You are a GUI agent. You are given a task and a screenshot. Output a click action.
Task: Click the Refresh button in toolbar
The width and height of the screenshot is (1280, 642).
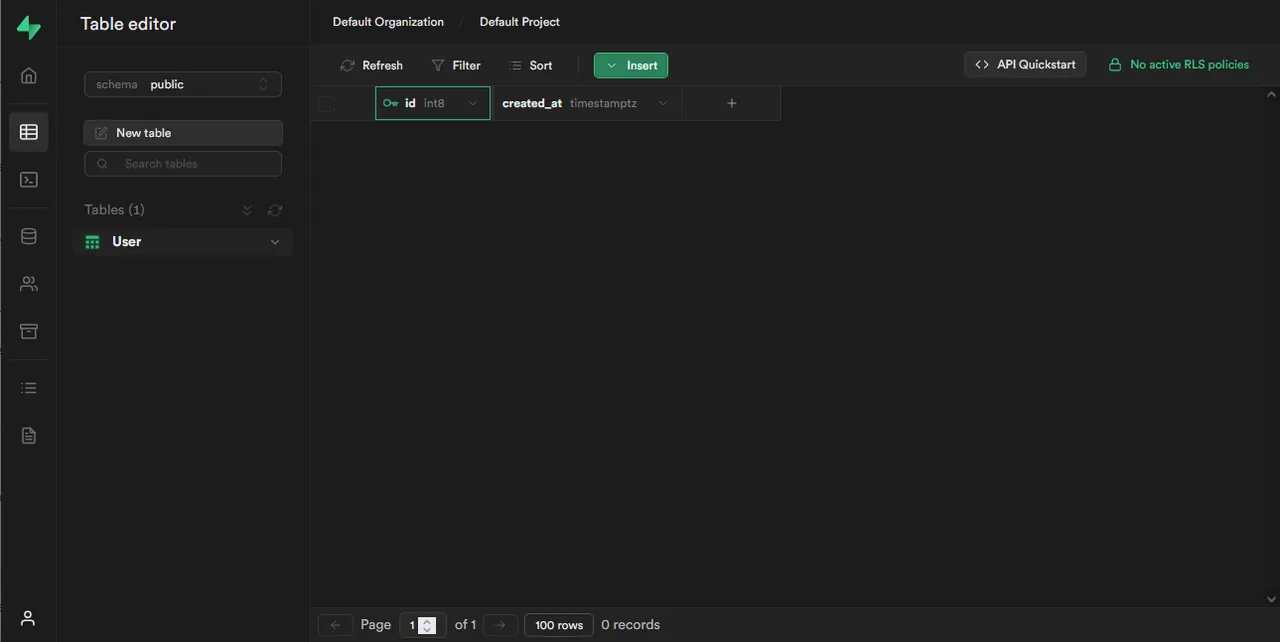click(372, 65)
